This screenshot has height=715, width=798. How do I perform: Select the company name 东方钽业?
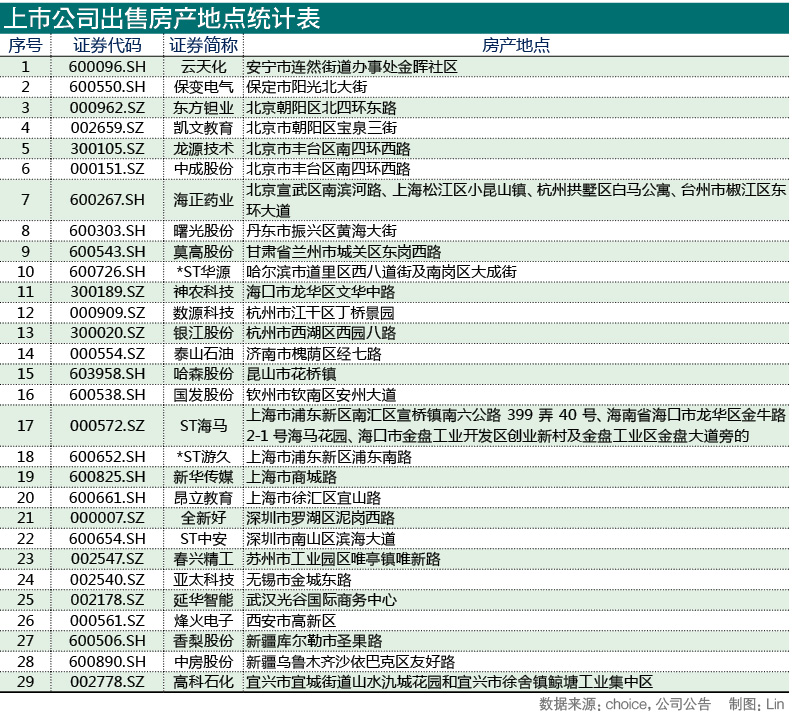(204, 108)
